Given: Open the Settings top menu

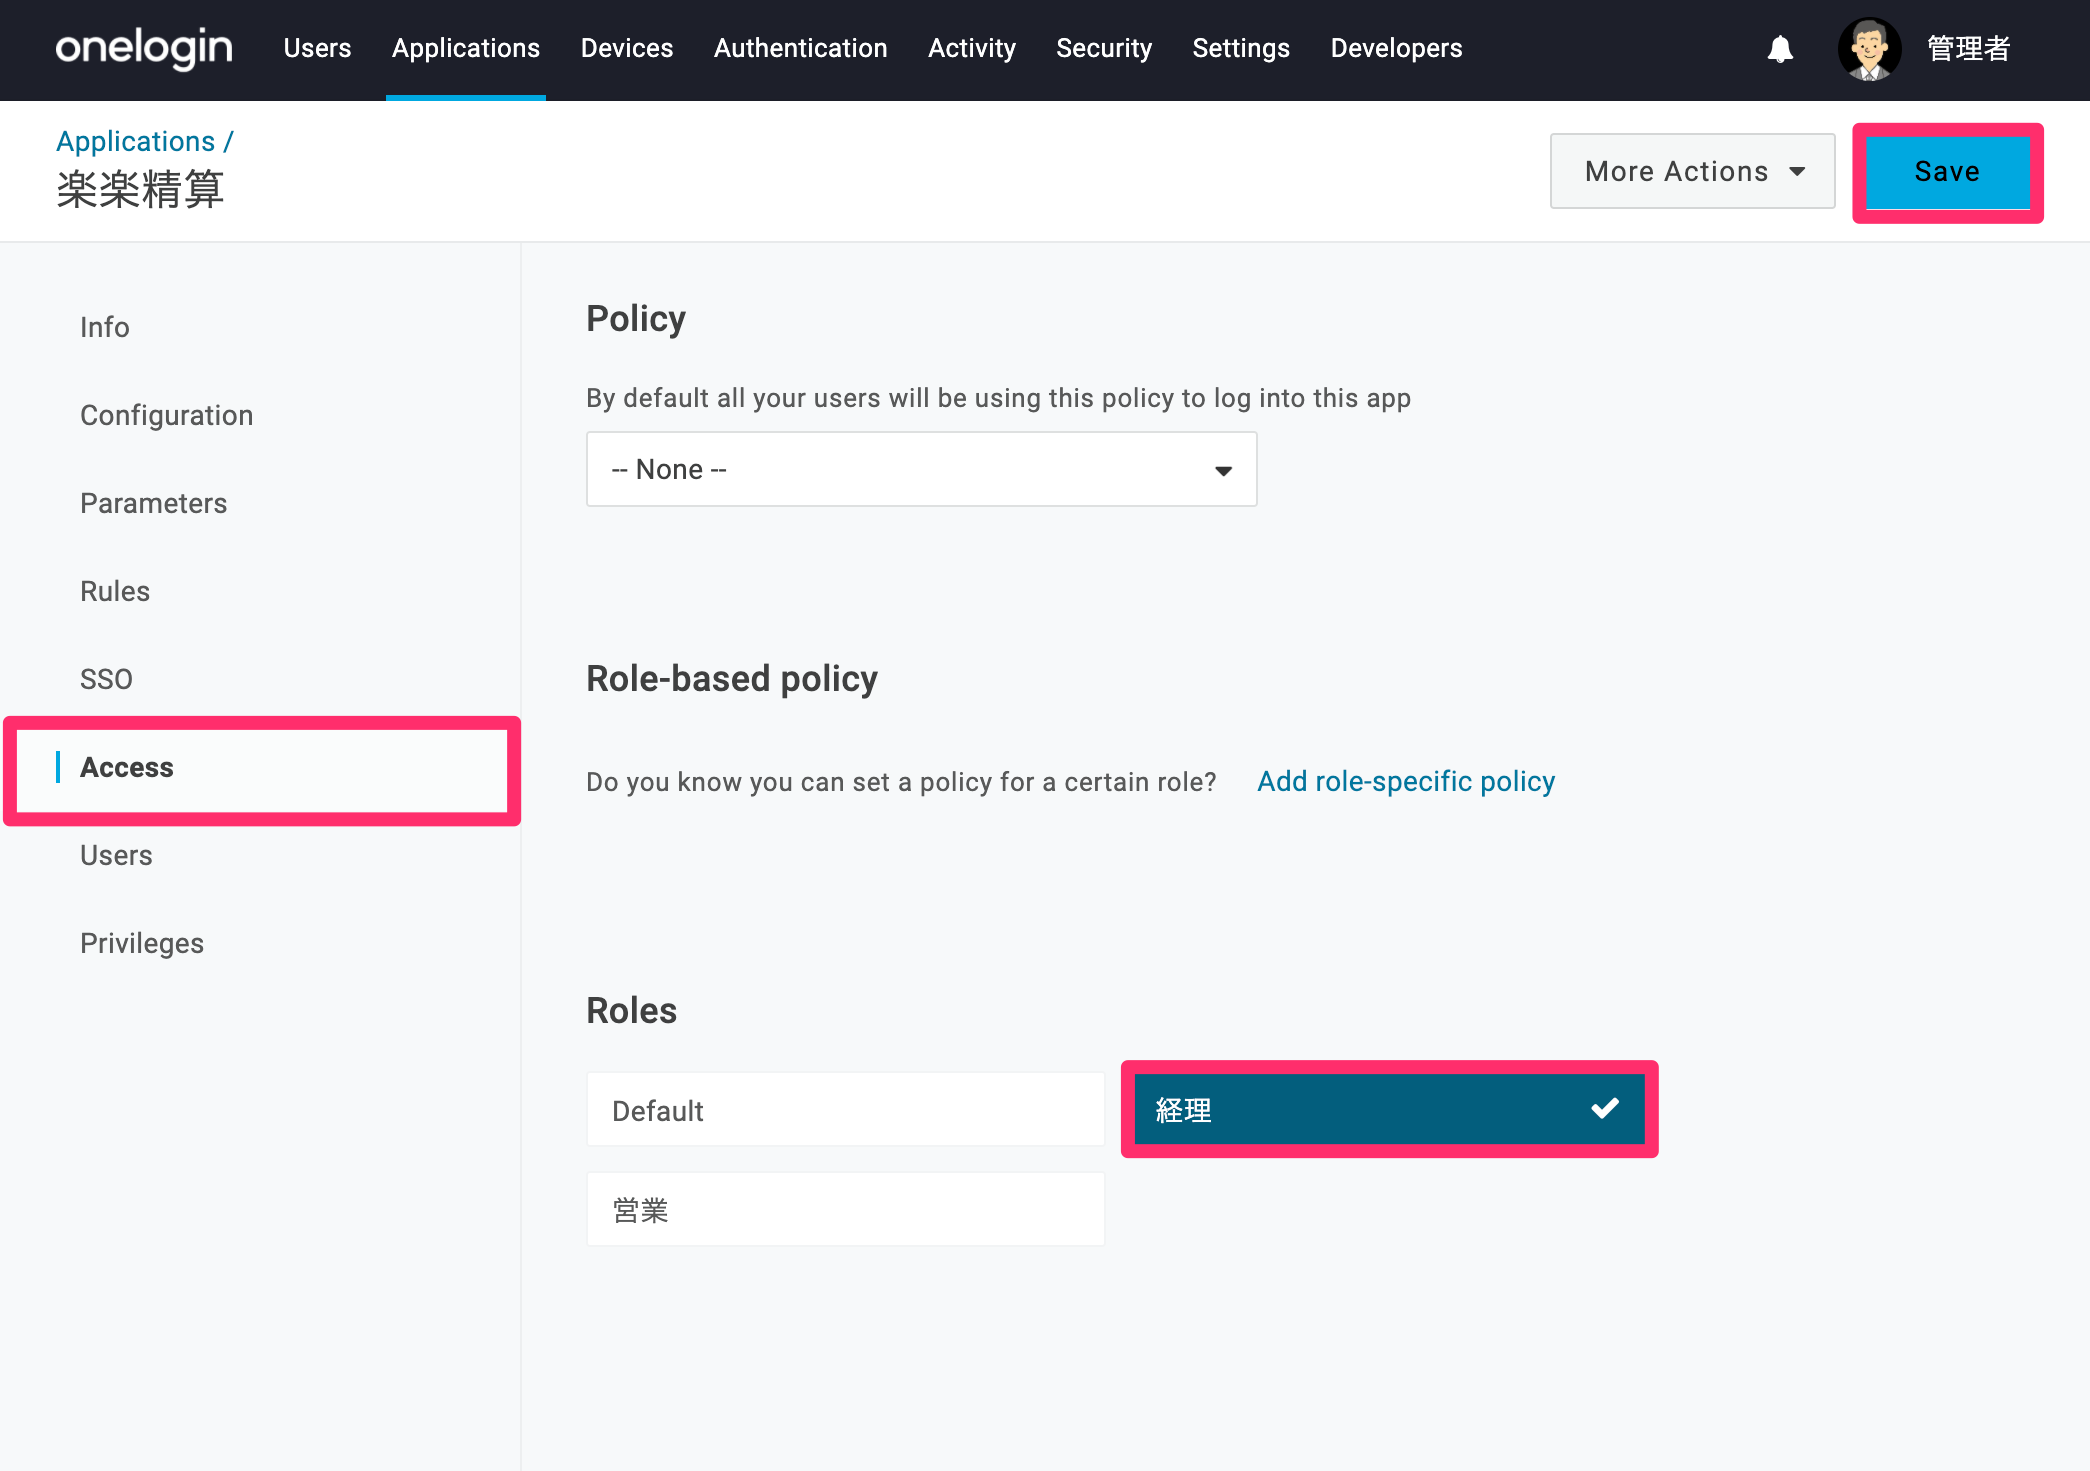Looking at the screenshot, I should pyautogui.click(x=1241, y=48).
